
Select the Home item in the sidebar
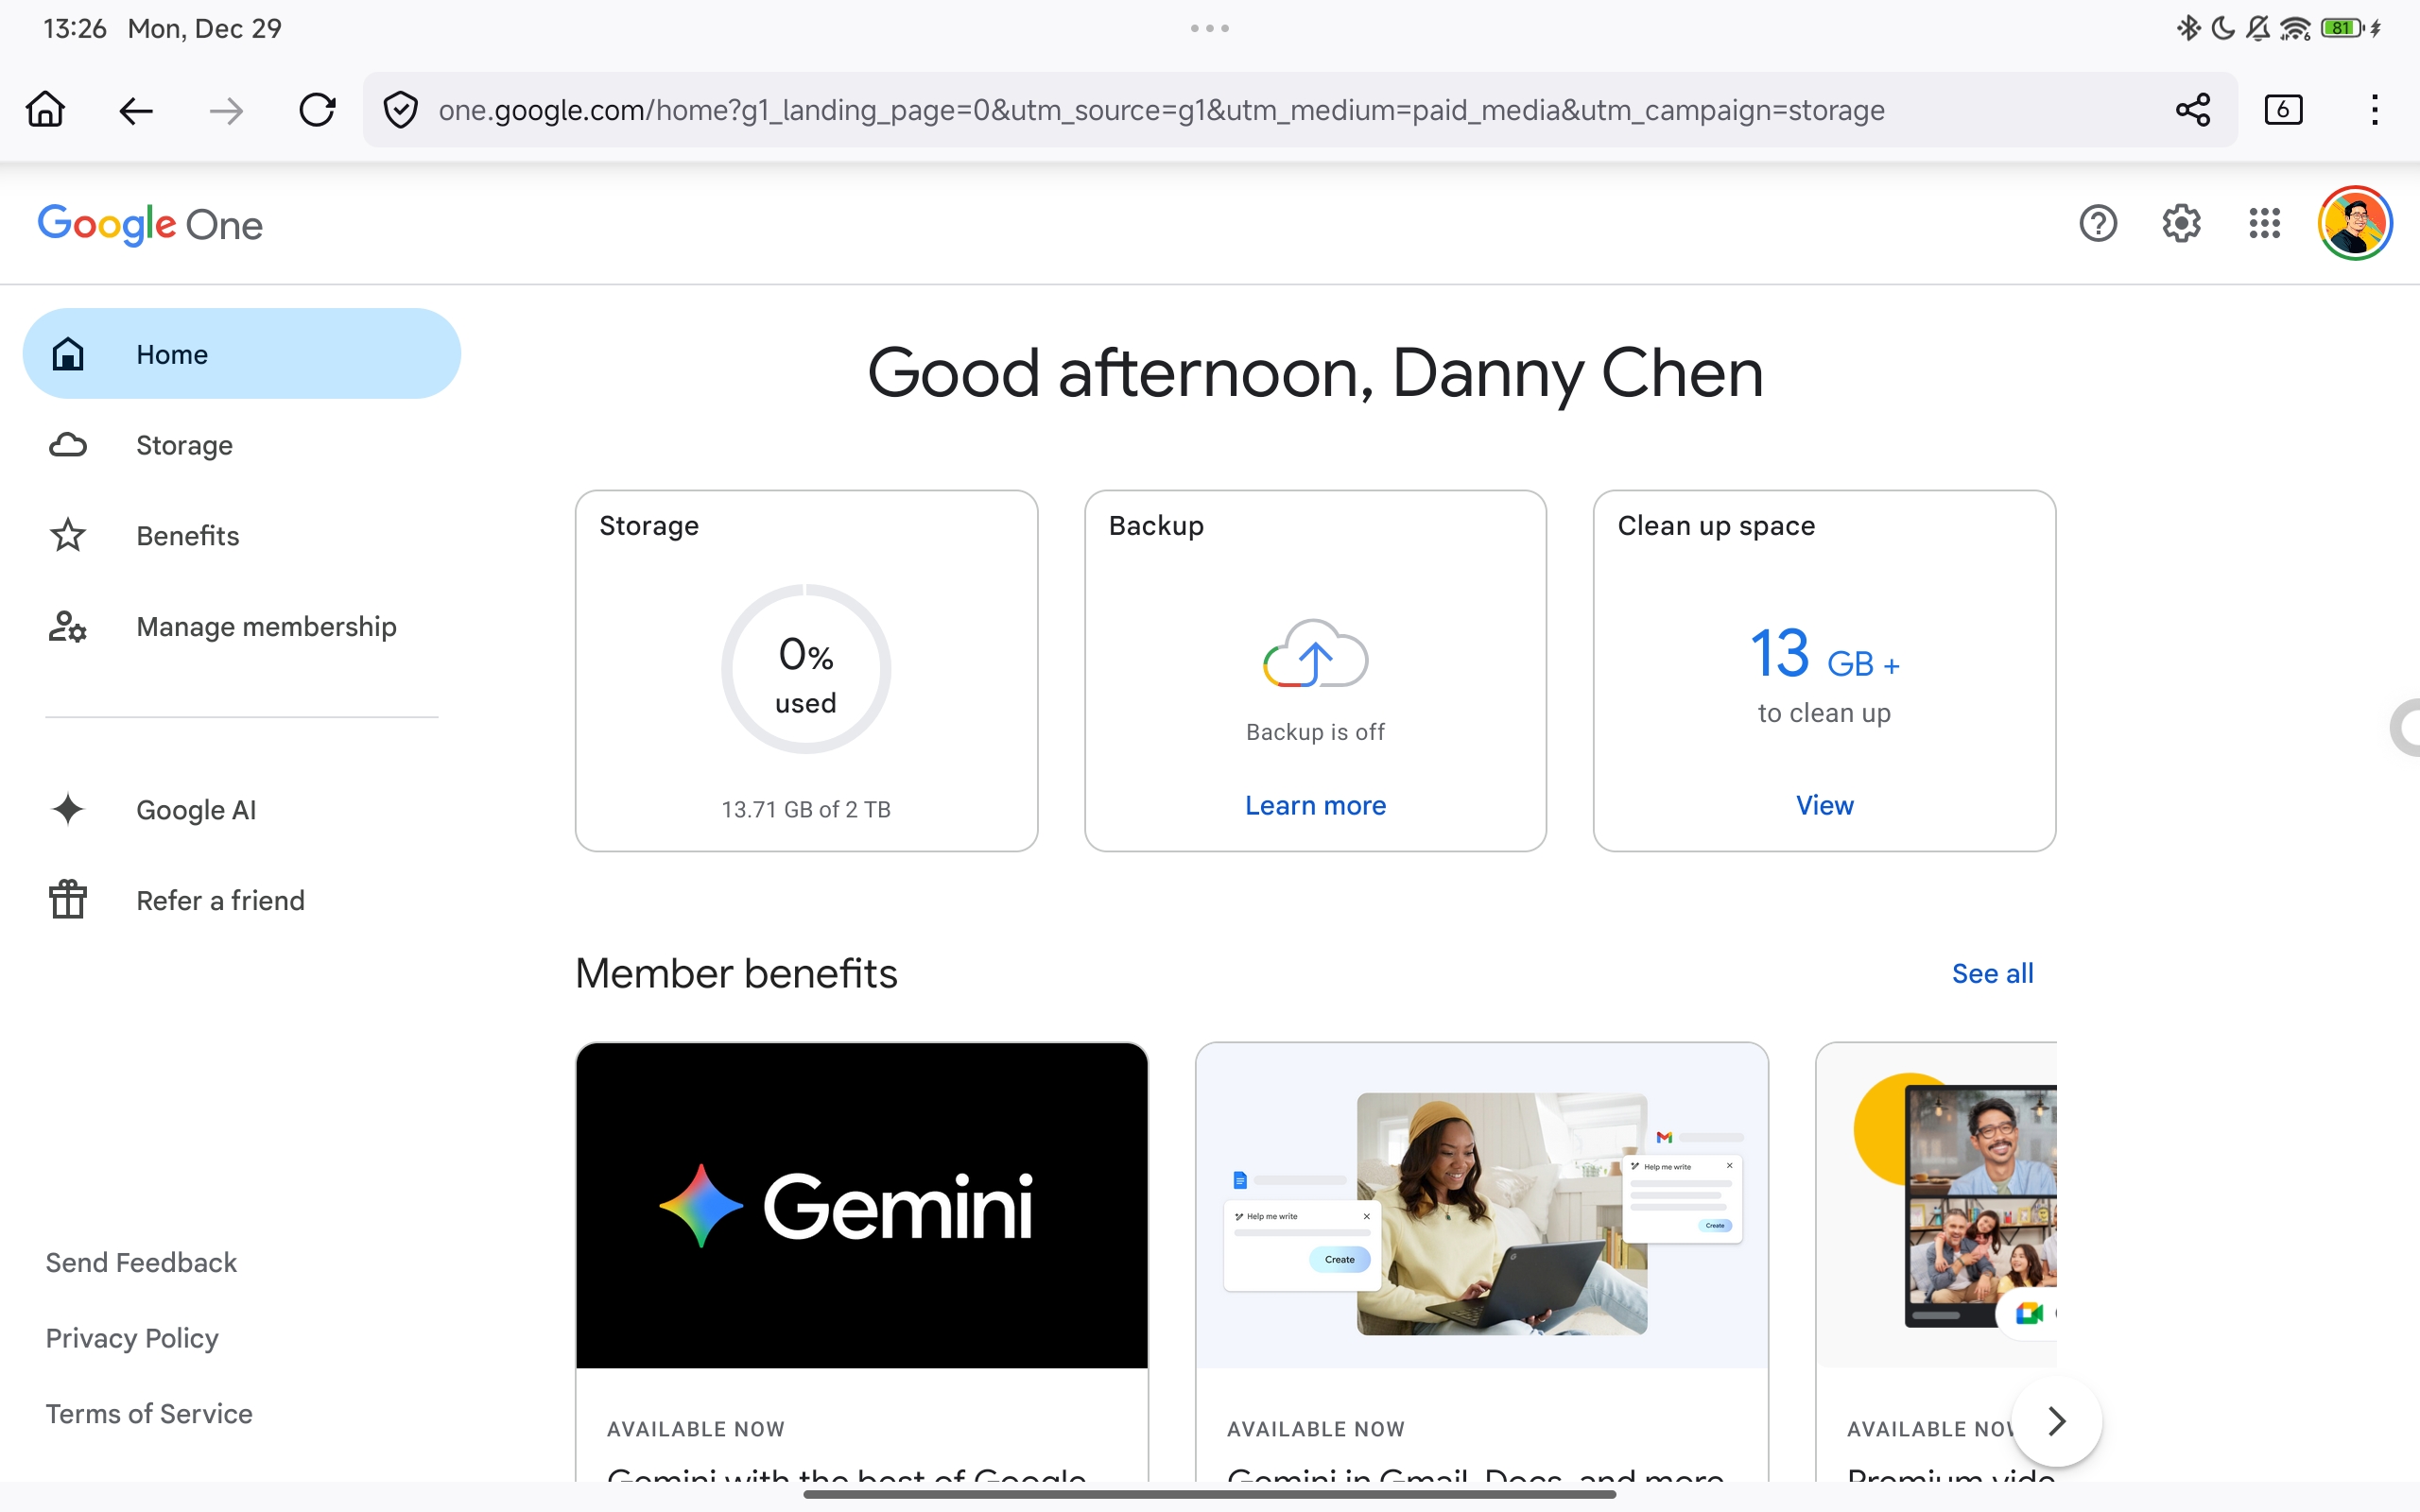171,353
